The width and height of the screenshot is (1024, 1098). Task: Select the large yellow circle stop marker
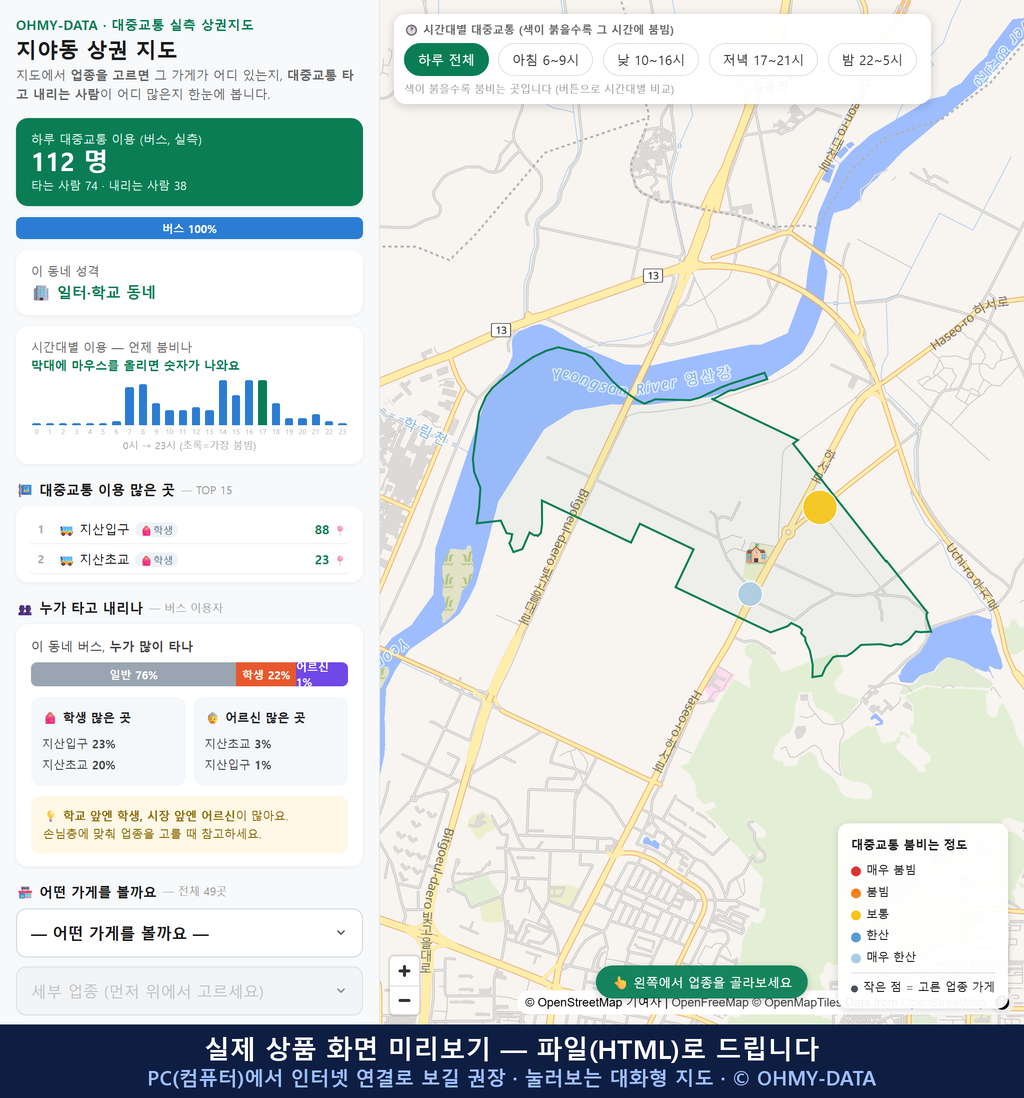pos(819,507)
